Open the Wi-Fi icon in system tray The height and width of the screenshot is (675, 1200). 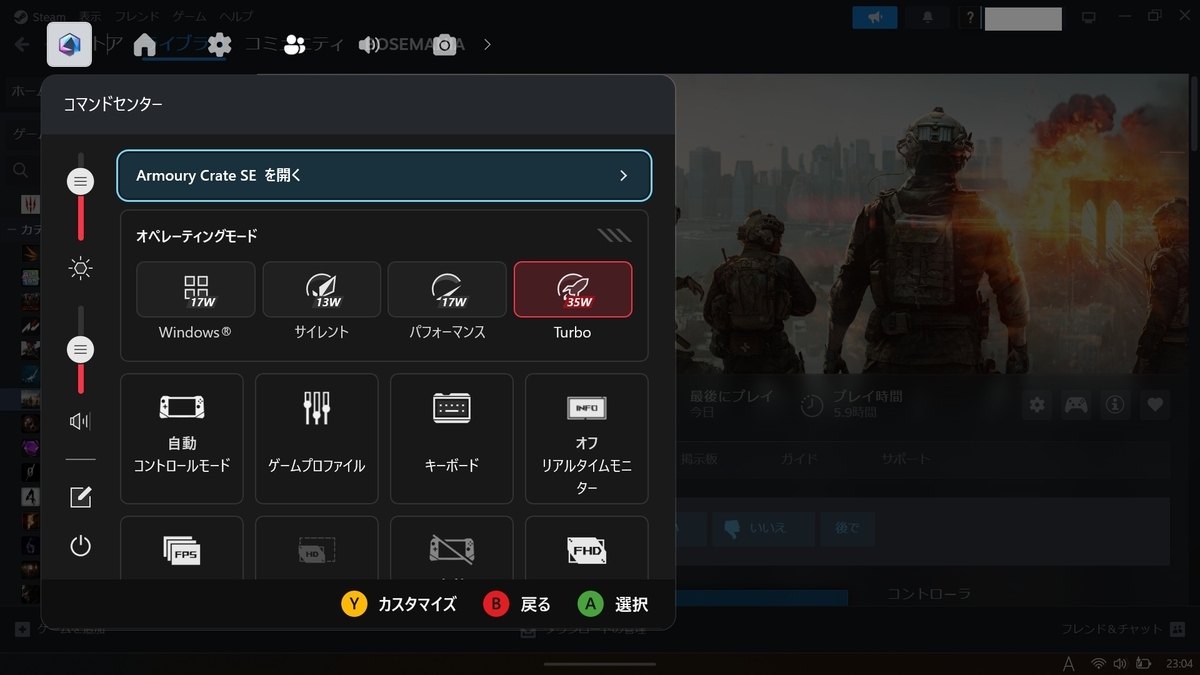[x=1099, y=663]
